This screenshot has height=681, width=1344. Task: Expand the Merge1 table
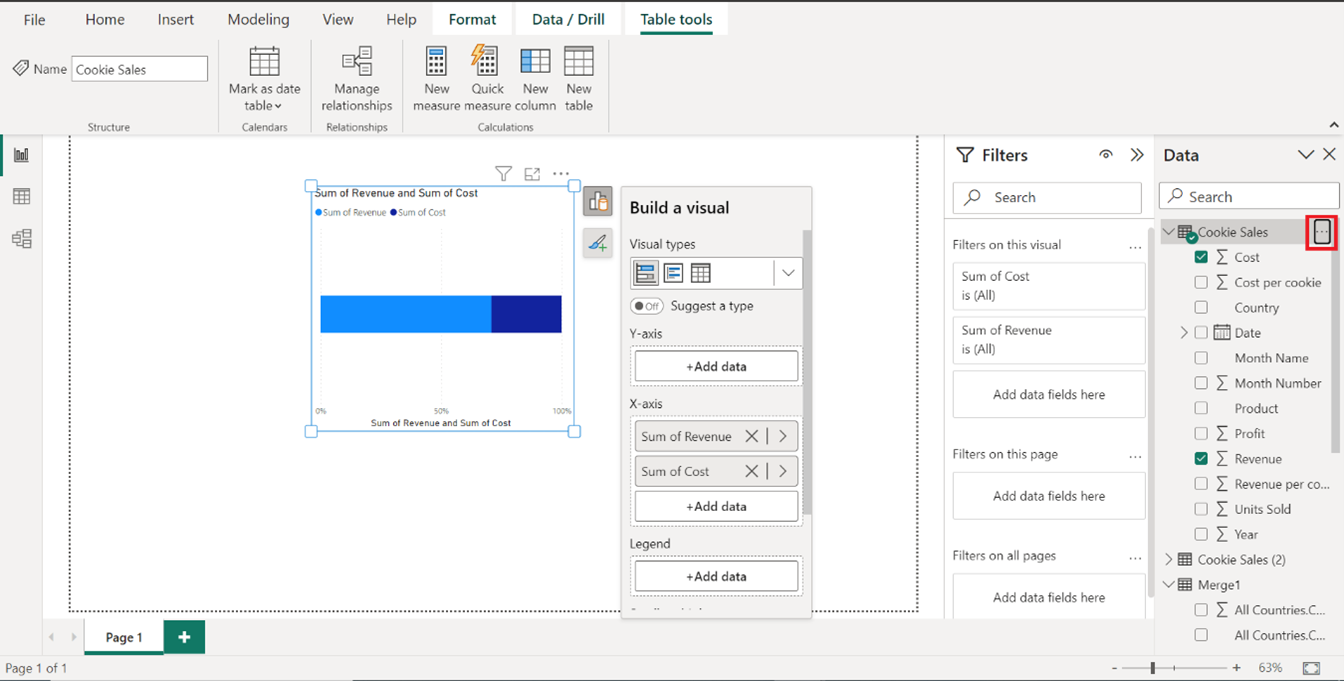(x=1168, y=584)
